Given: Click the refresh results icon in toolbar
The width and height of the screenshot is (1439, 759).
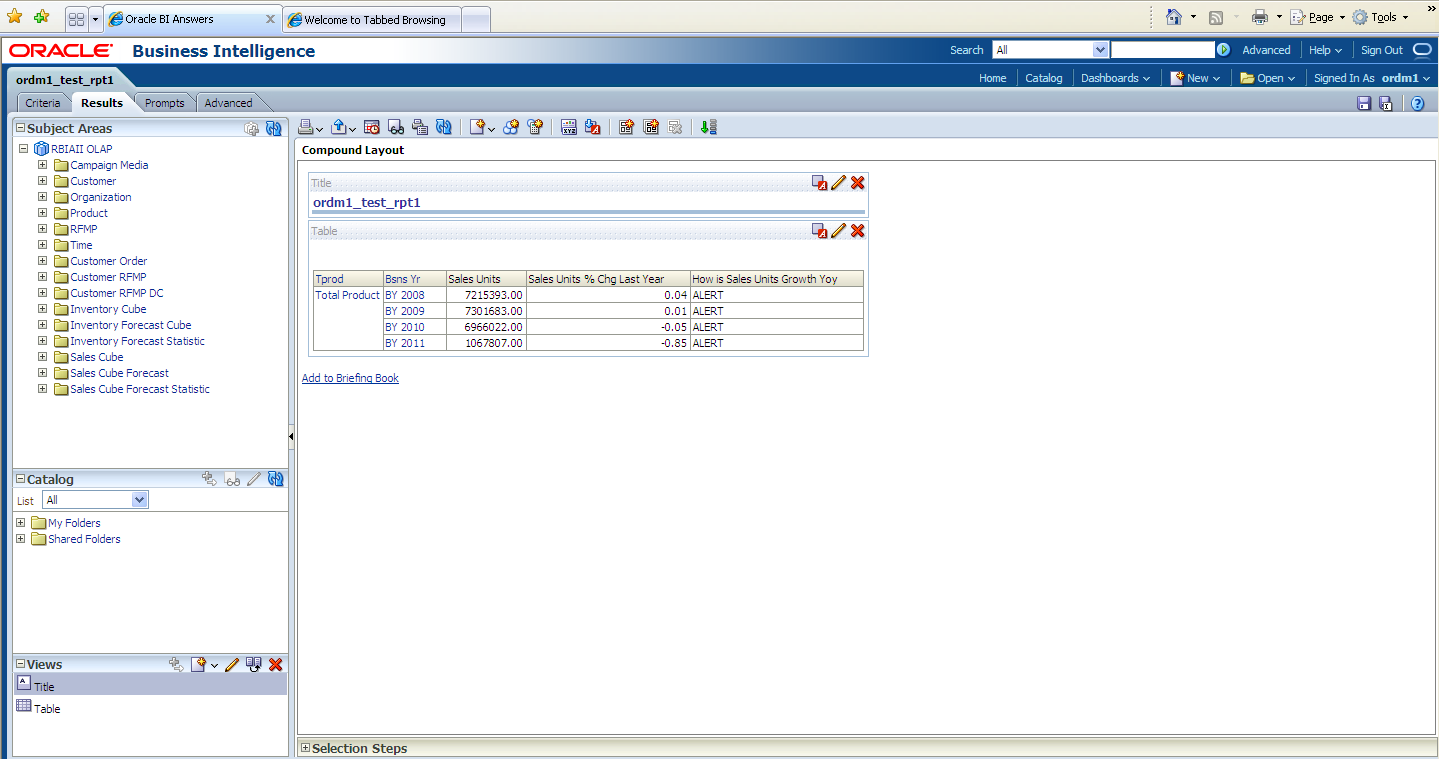Looking at the screenshot, I should (444, 127).
